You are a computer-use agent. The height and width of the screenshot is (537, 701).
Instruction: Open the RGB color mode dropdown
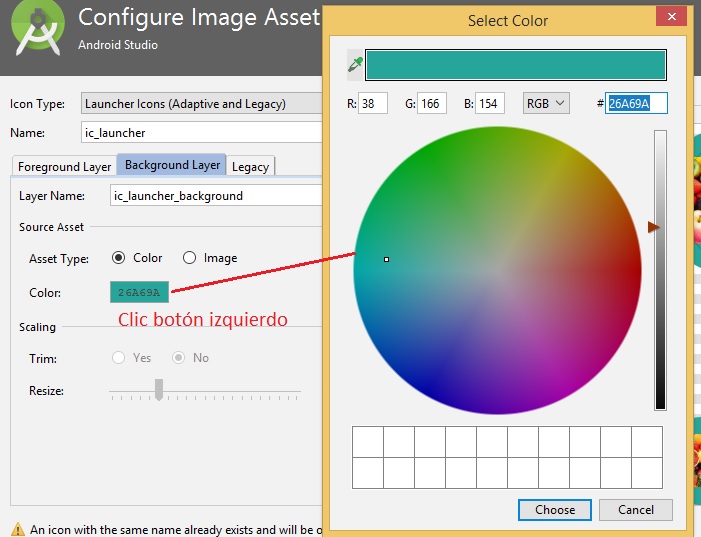(545, 103)
